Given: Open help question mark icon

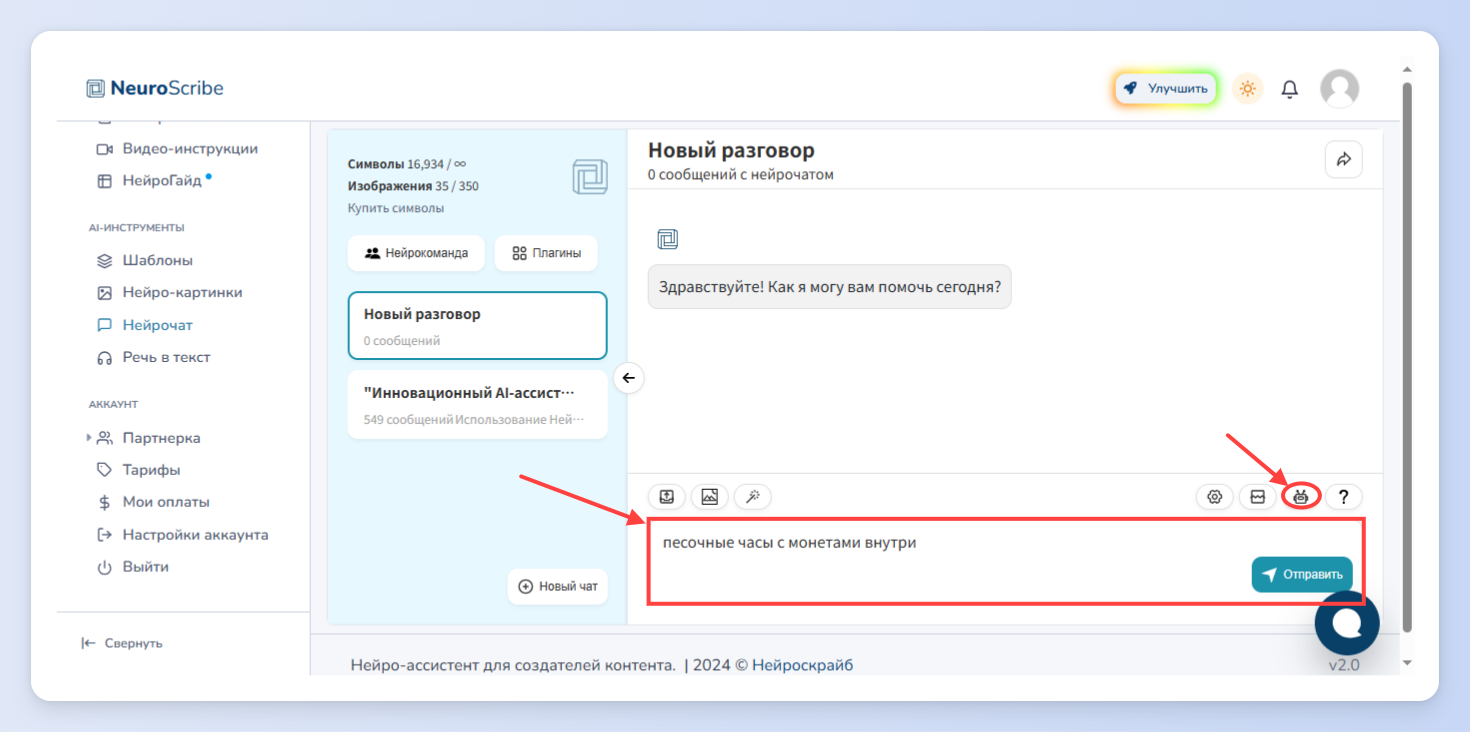Looking at the screenshot, I should click(1344, 496).
